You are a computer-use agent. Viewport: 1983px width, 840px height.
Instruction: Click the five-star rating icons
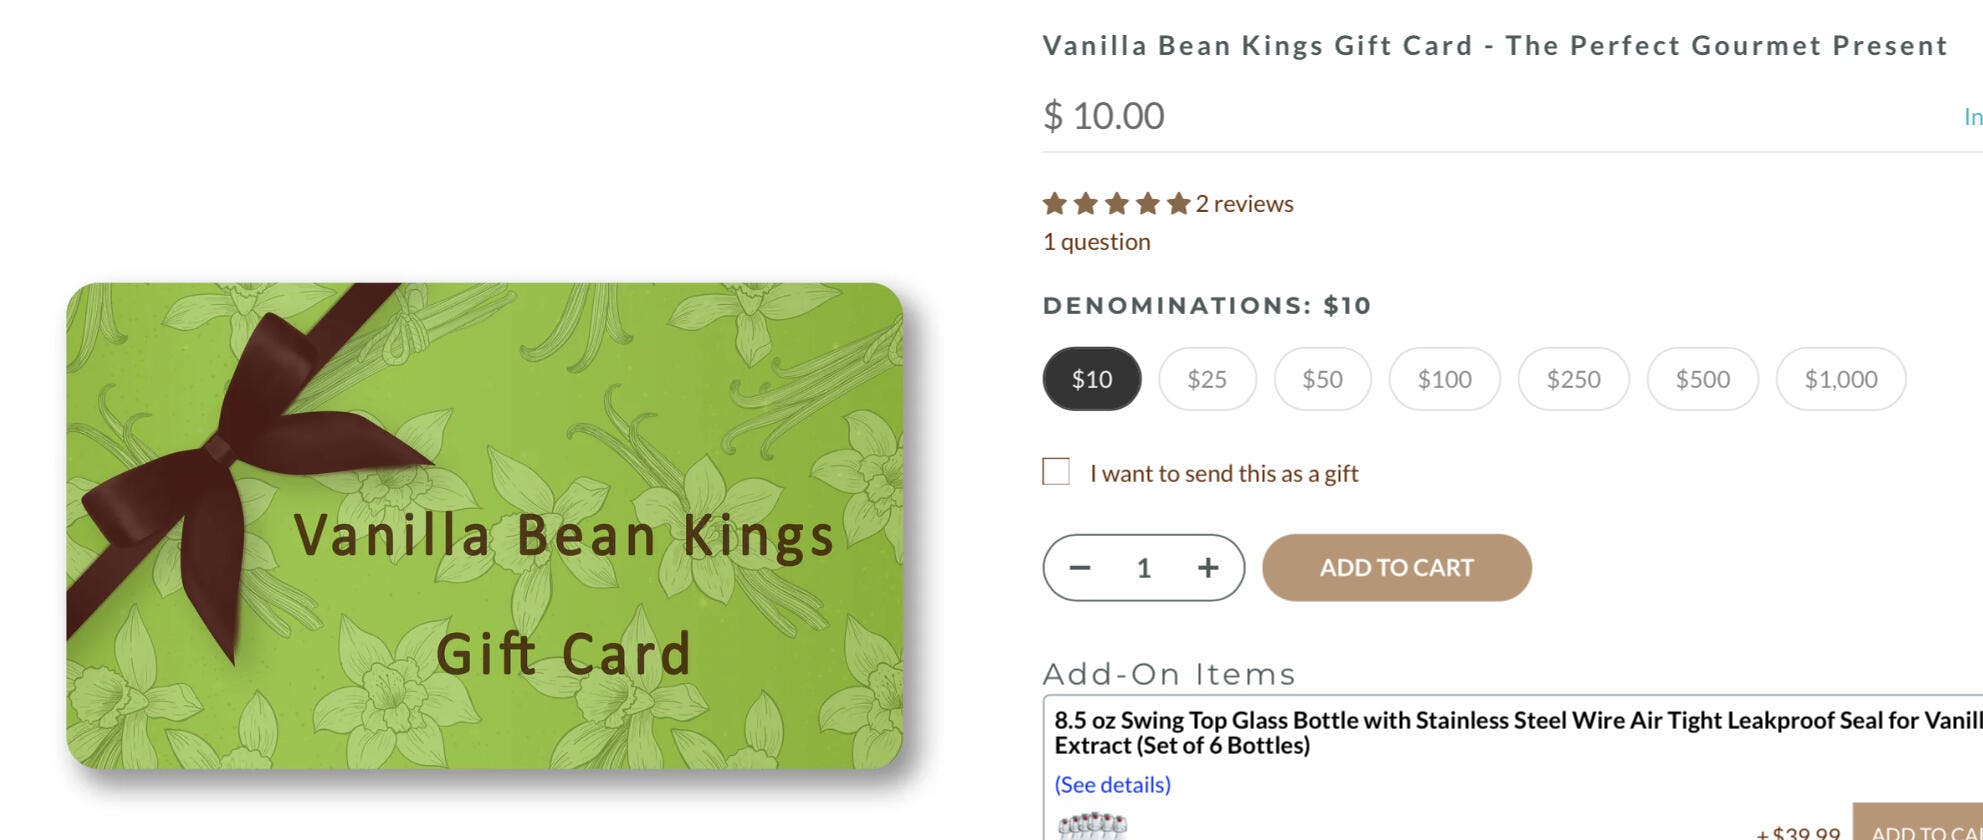coord(1116,204)
